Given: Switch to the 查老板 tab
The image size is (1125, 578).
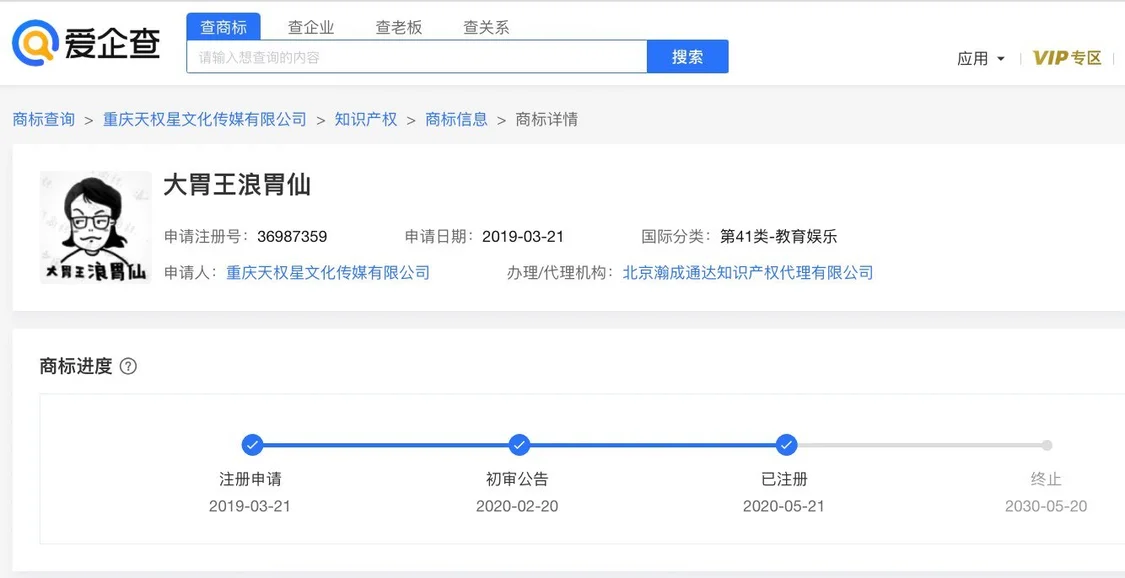Looking at the screenshot, I should pyautogui.click(x=399, y=27).
